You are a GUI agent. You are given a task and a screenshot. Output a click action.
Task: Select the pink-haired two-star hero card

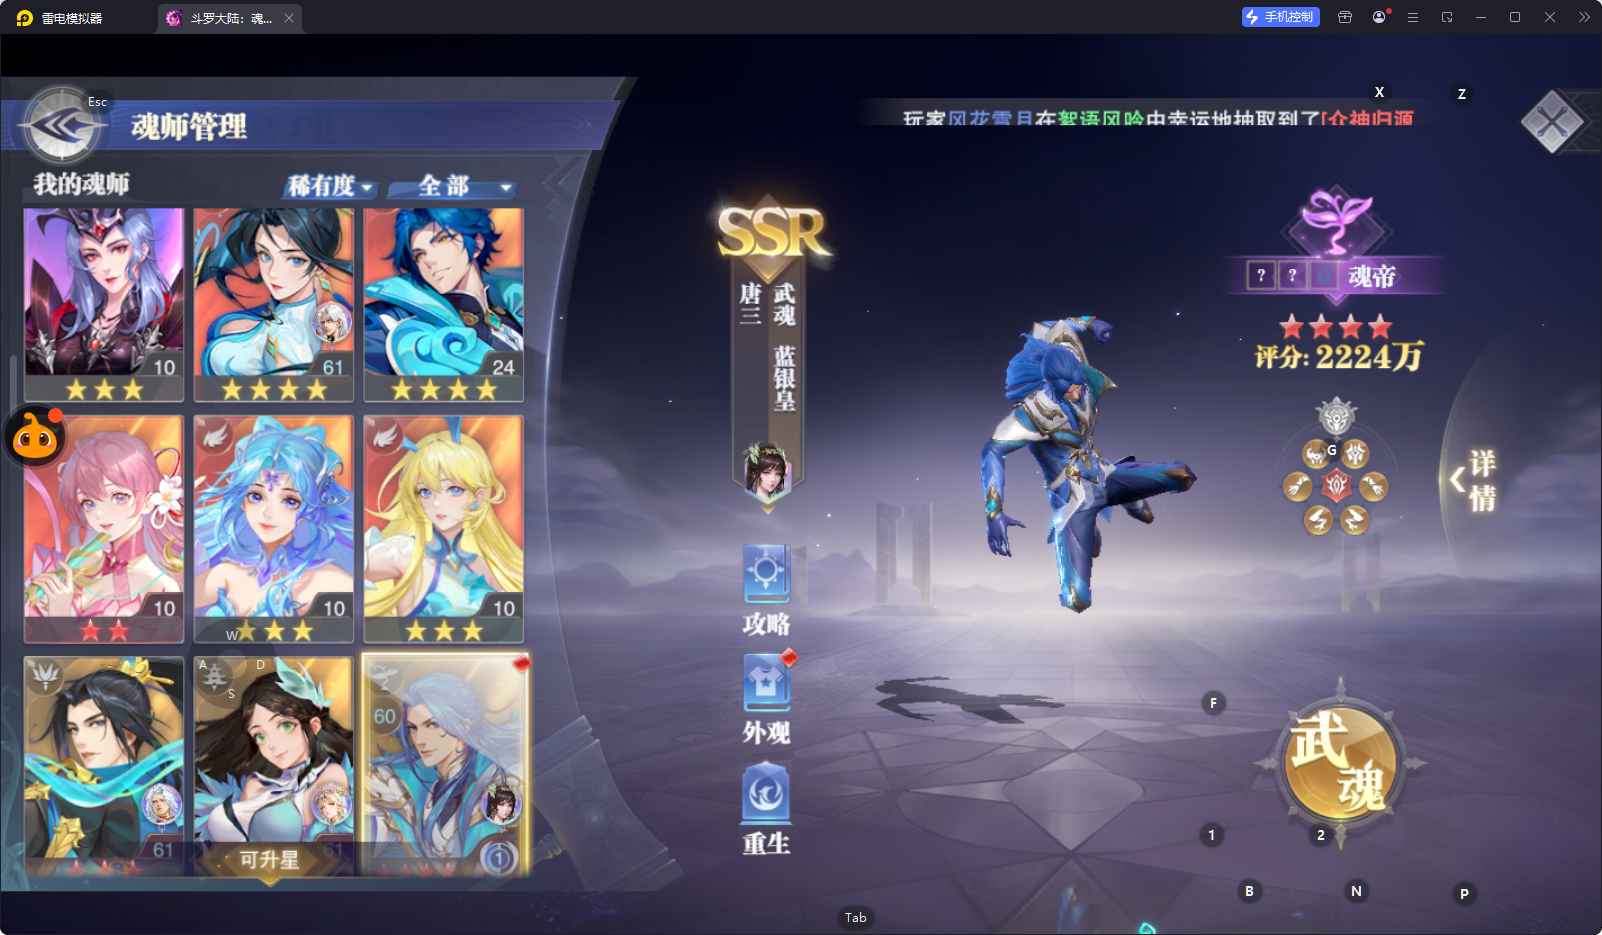pos(104,529)
